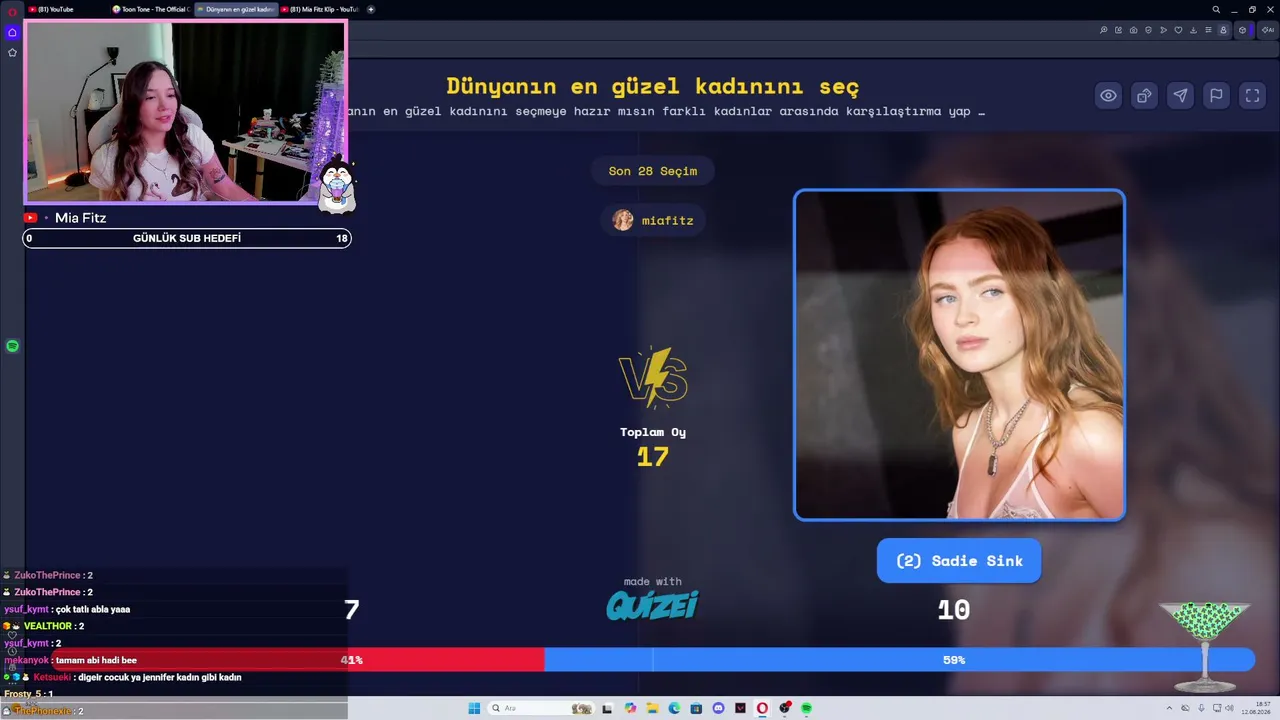Add page to favorites with heart icon

point(1178,30)
